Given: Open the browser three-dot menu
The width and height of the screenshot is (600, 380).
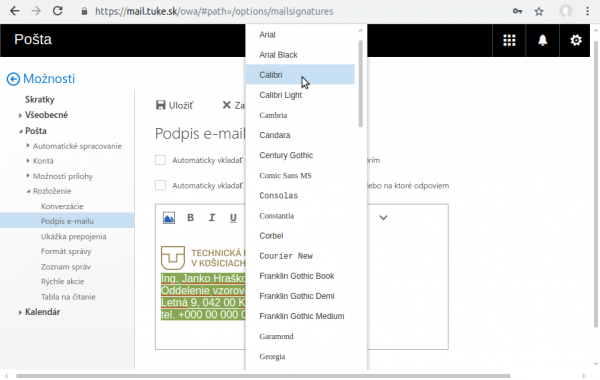Looking at the screenshot, I should 587,11.
